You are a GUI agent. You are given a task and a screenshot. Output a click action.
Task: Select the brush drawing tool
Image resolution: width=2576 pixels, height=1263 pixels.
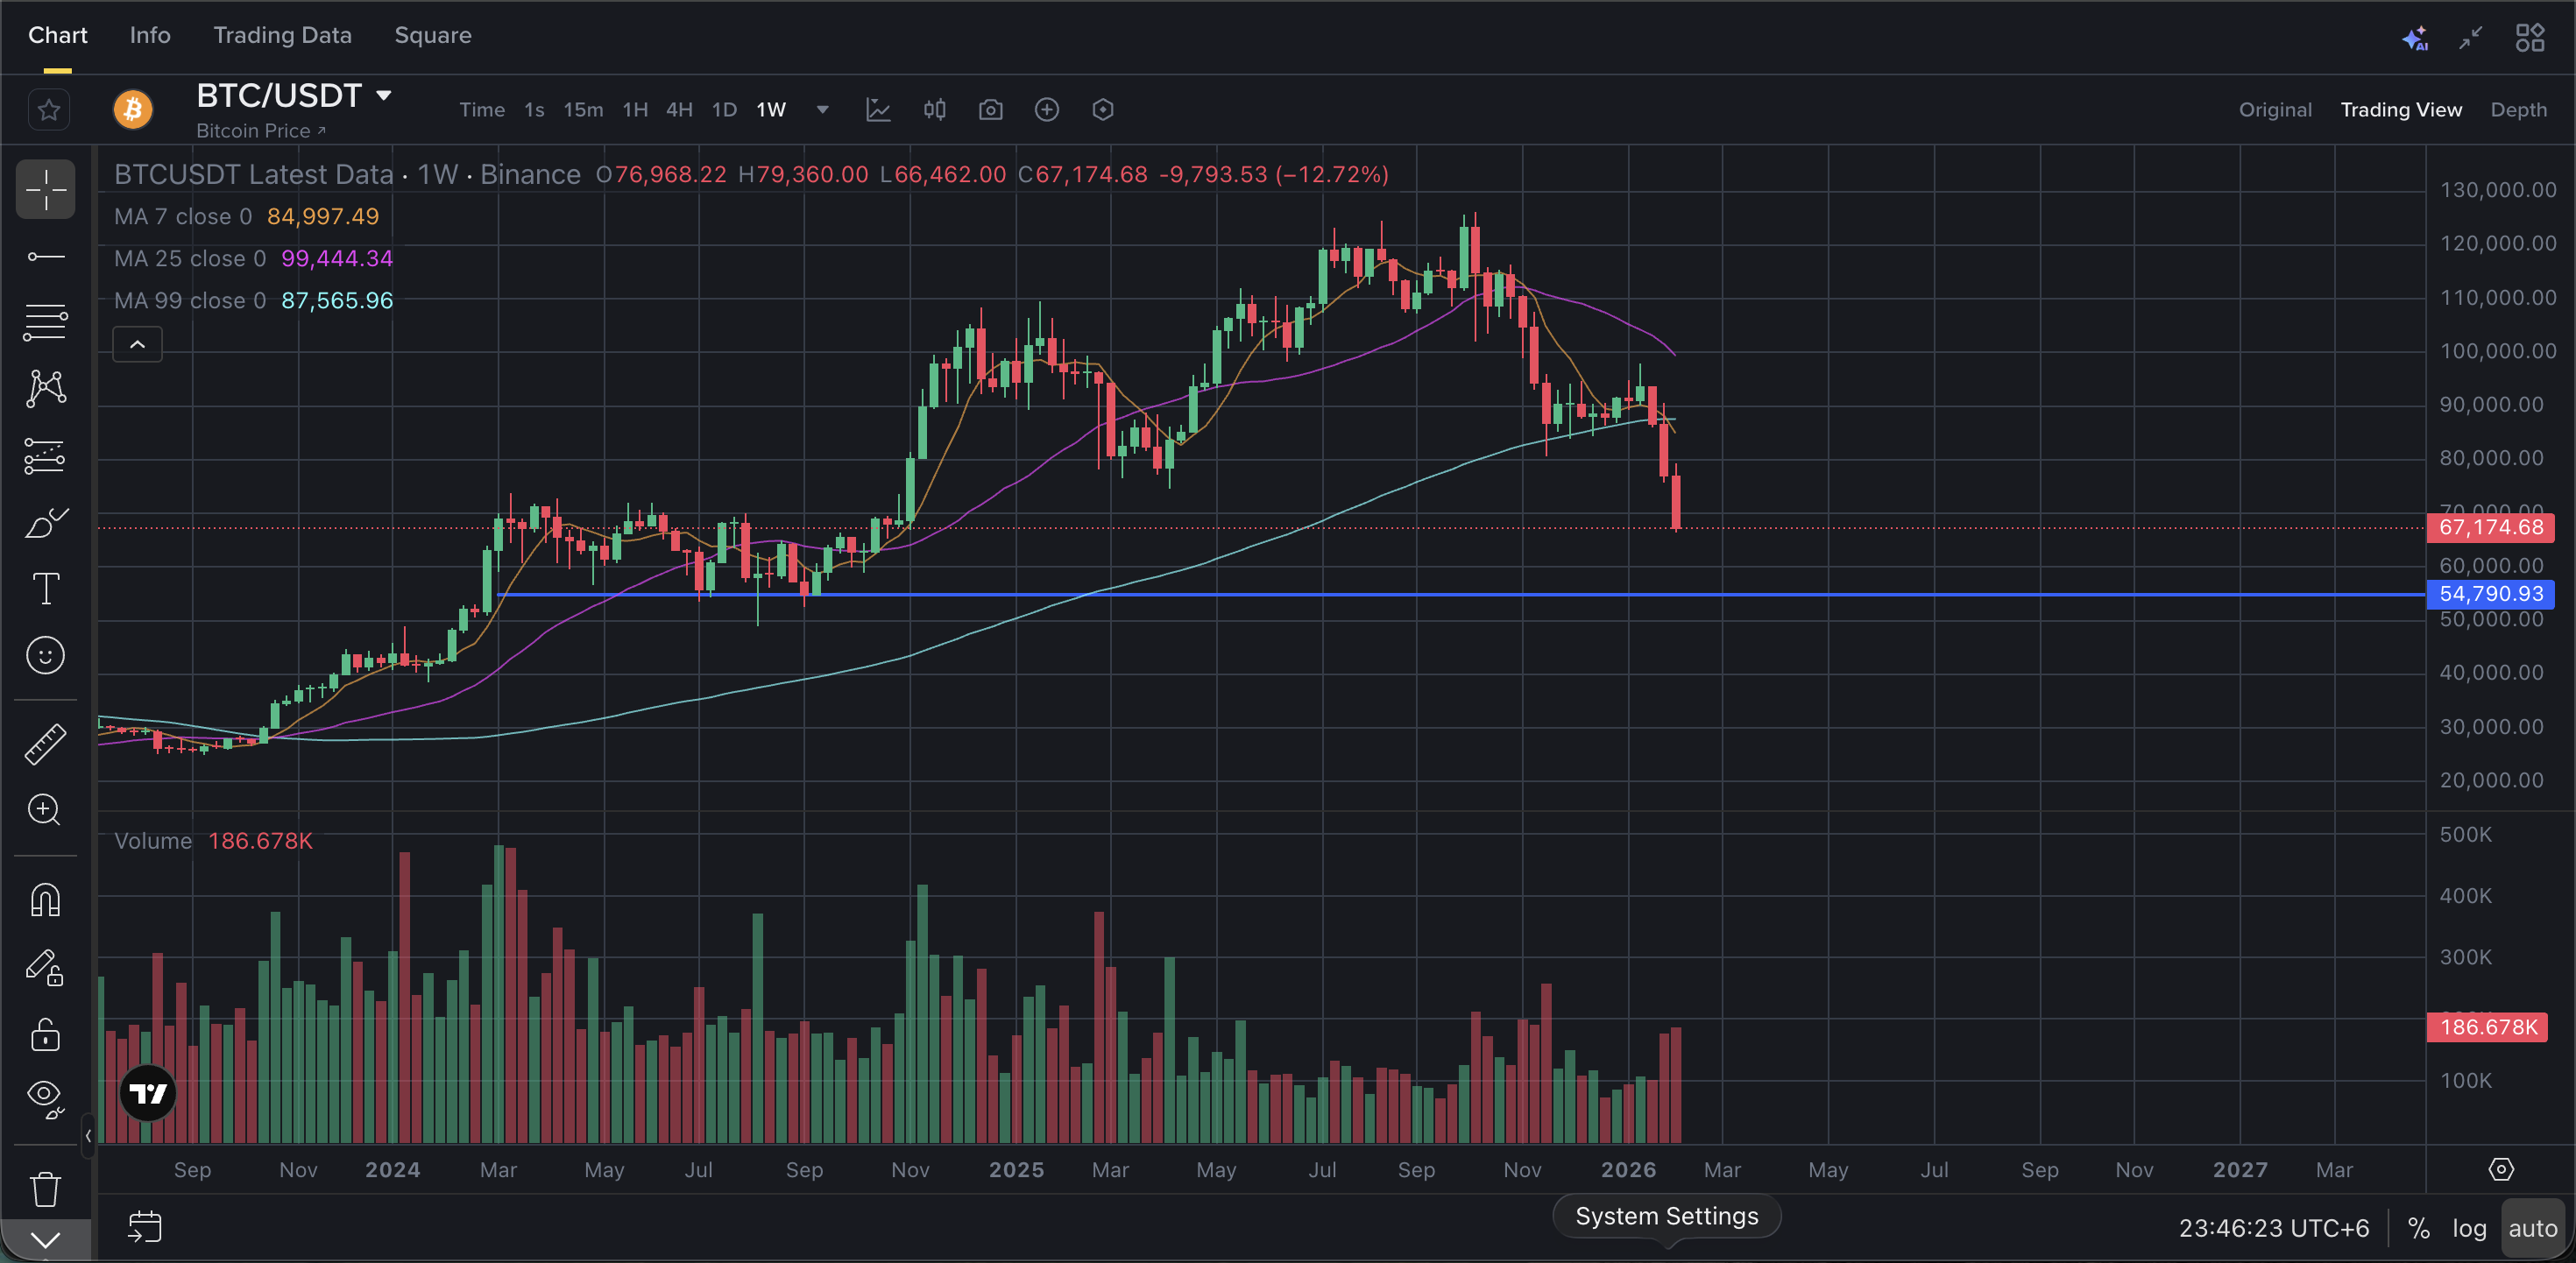45,523
